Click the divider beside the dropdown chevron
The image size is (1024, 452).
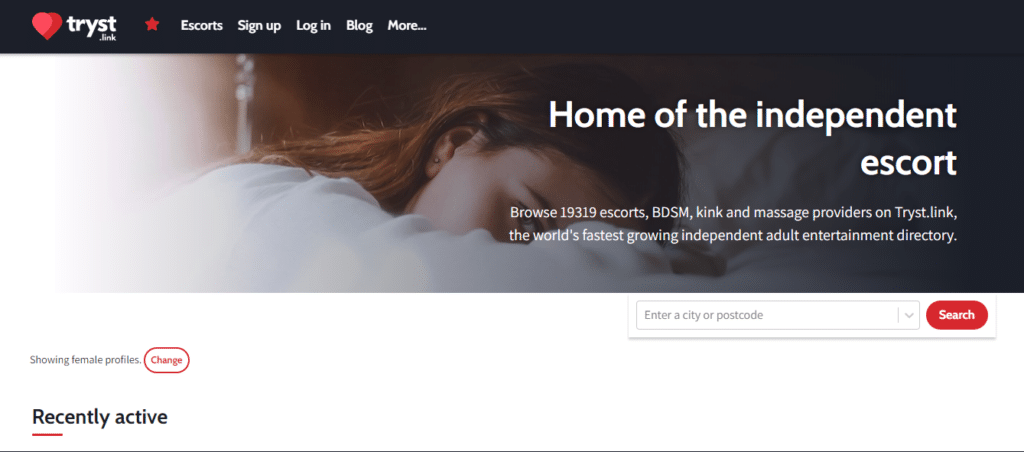click(x=898, y=315)
